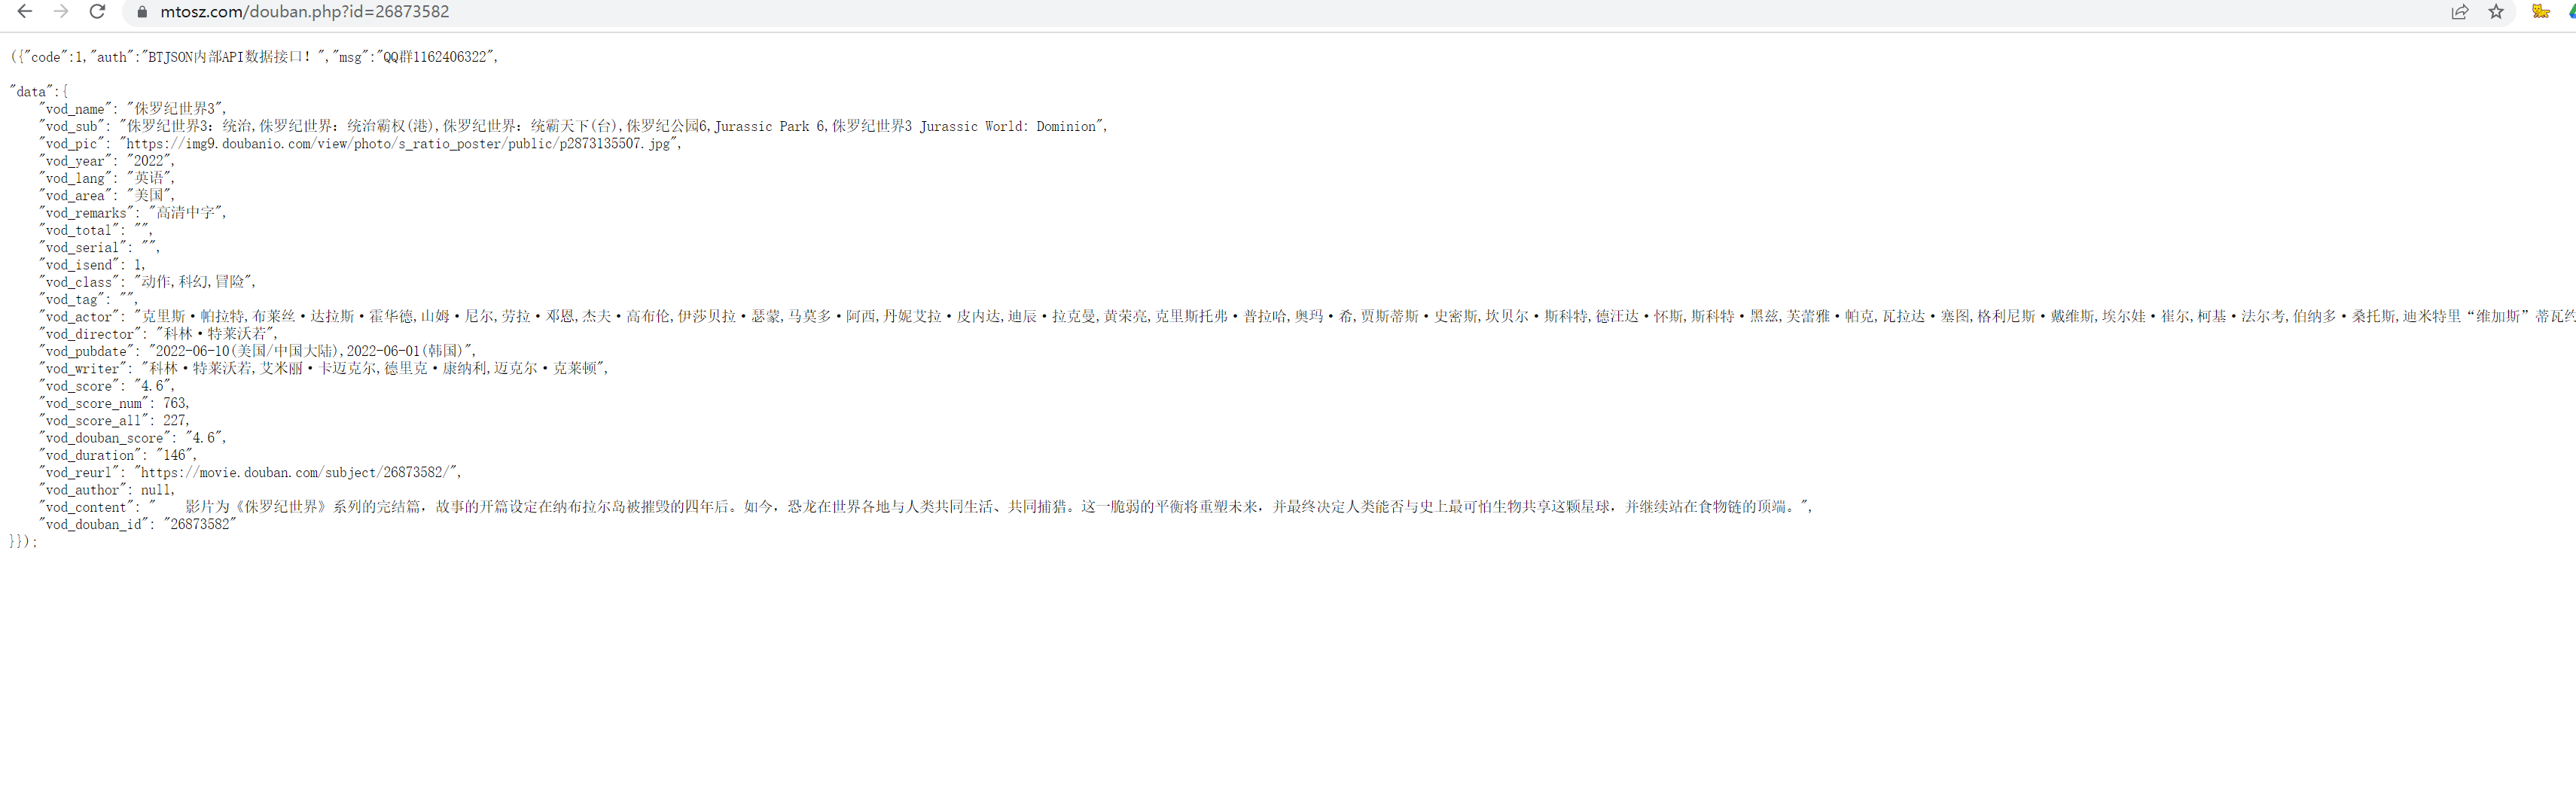Image resolution: width=2576 pixels, height=806 pixels.
Task: Select the vod_reurl movie.douban.com URL
Action: point(297,472)
